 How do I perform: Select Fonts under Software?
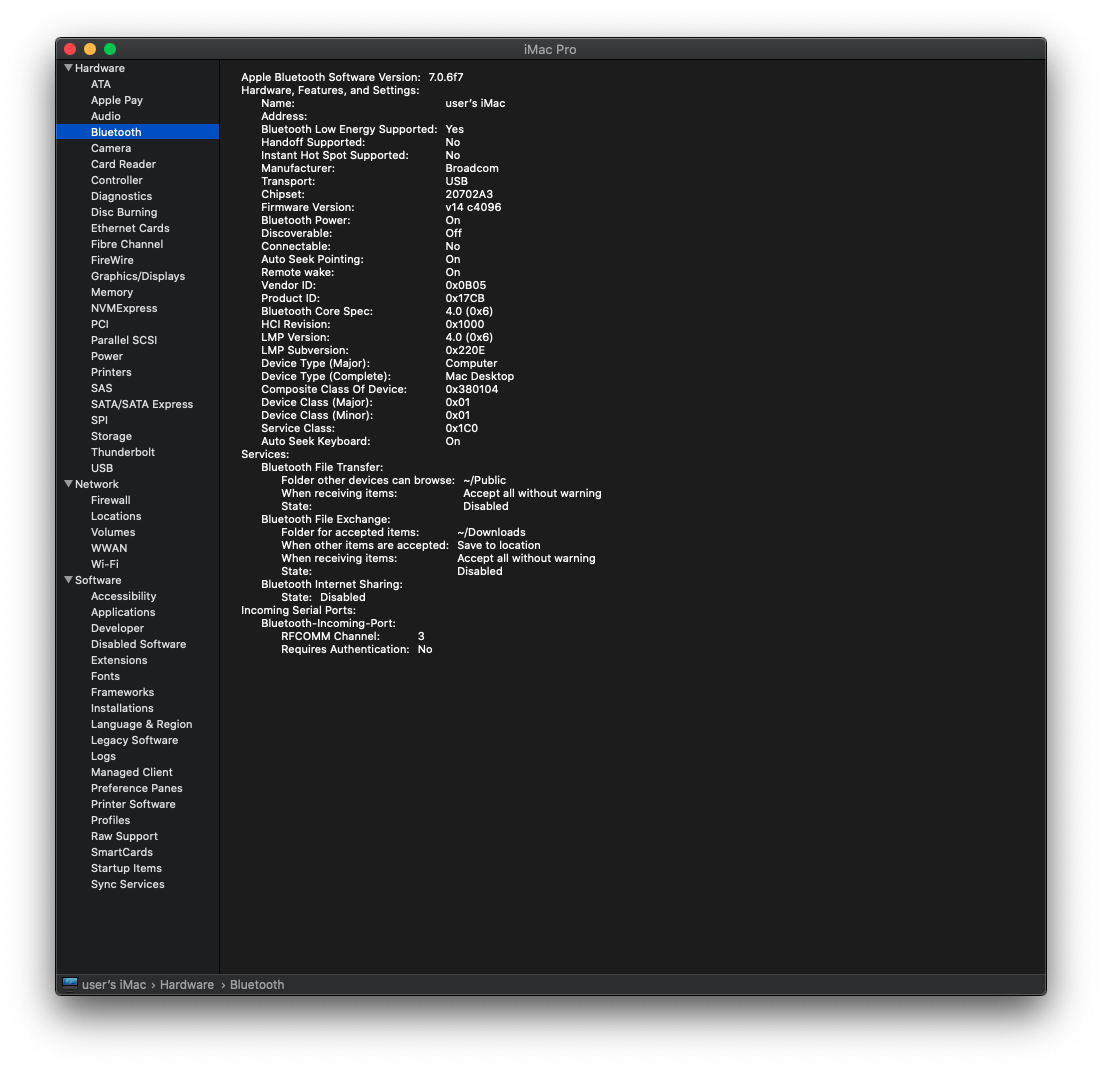[105, 676]
